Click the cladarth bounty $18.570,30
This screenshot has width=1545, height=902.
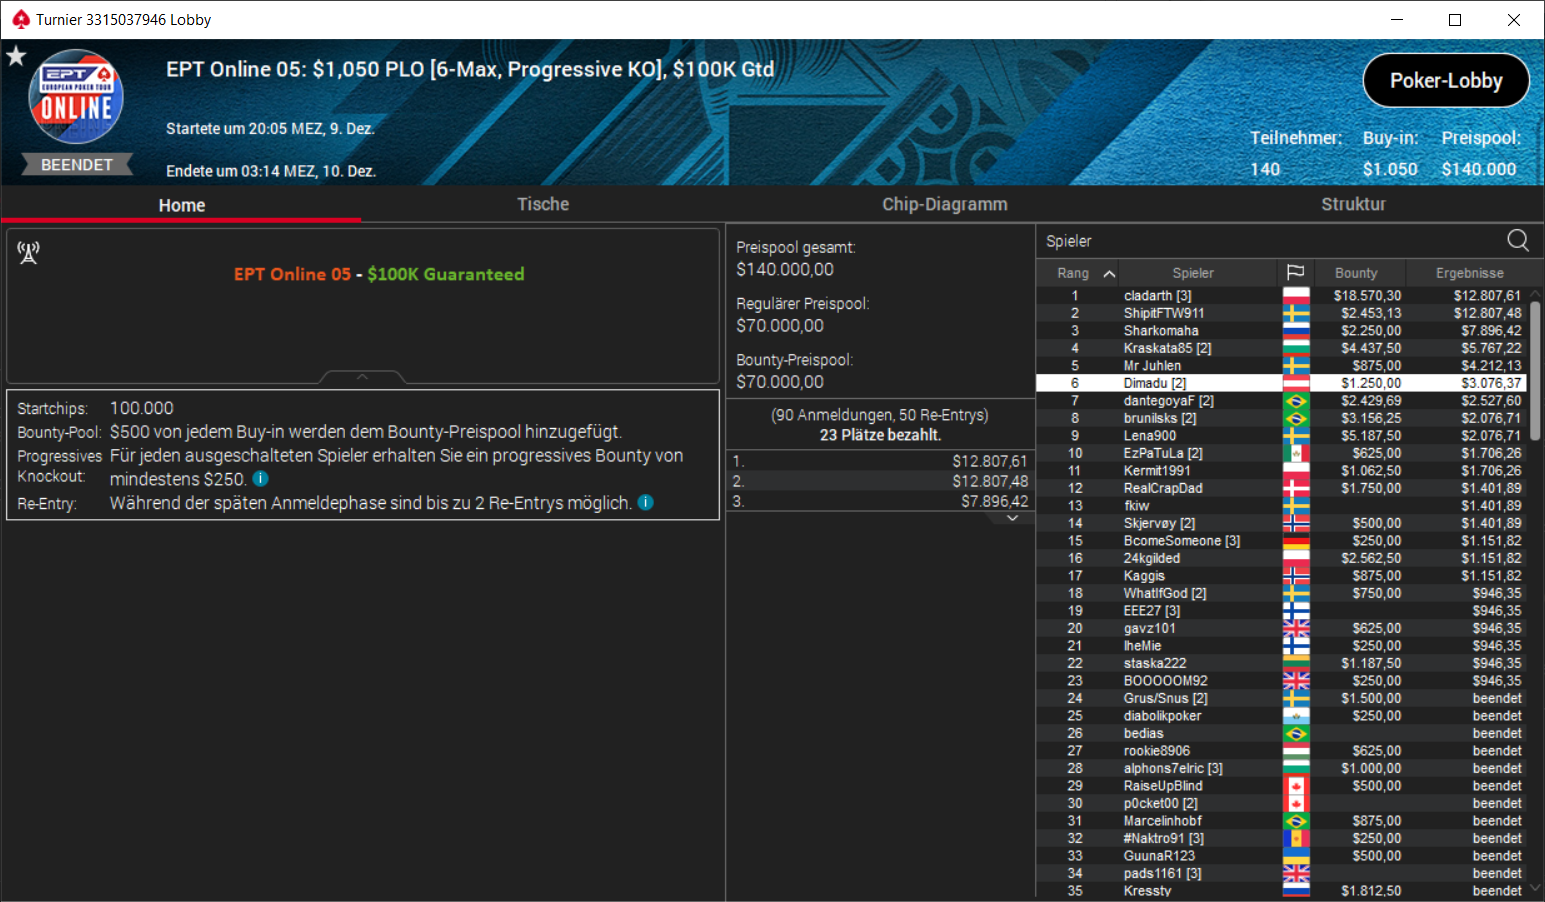click(1367, 296)
